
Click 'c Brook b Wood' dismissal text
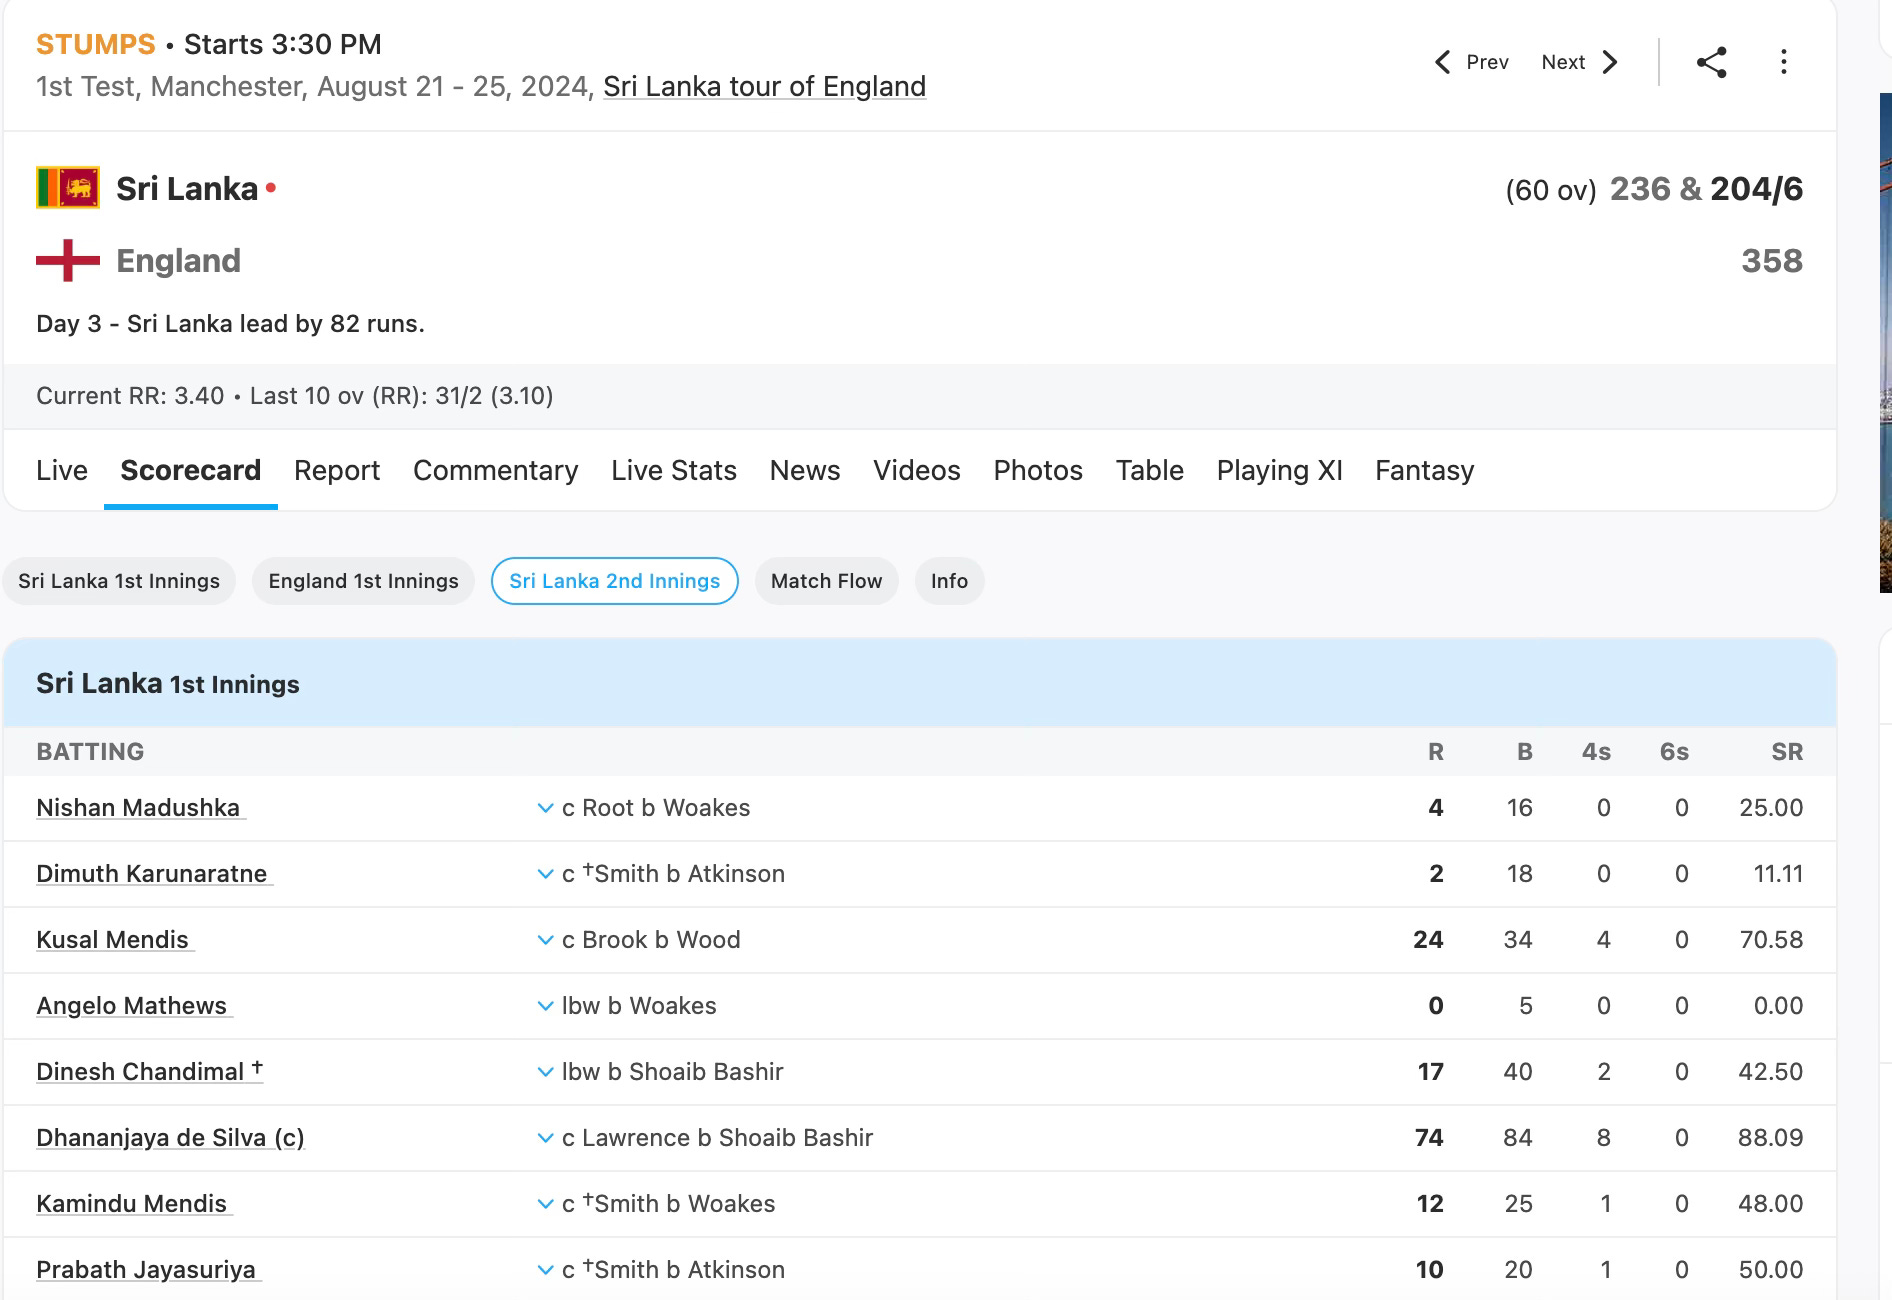point(651,940)
